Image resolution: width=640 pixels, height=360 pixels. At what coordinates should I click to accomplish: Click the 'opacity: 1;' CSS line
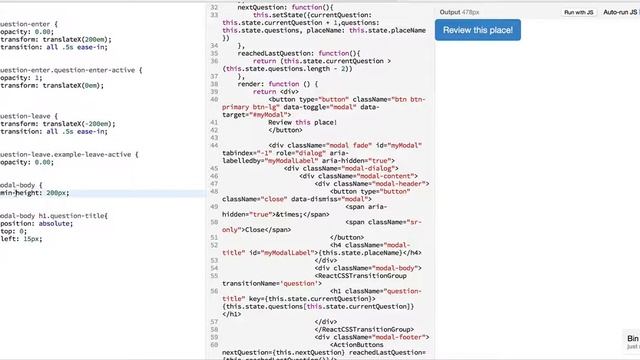pyautogui.click(x=21, y=78)
